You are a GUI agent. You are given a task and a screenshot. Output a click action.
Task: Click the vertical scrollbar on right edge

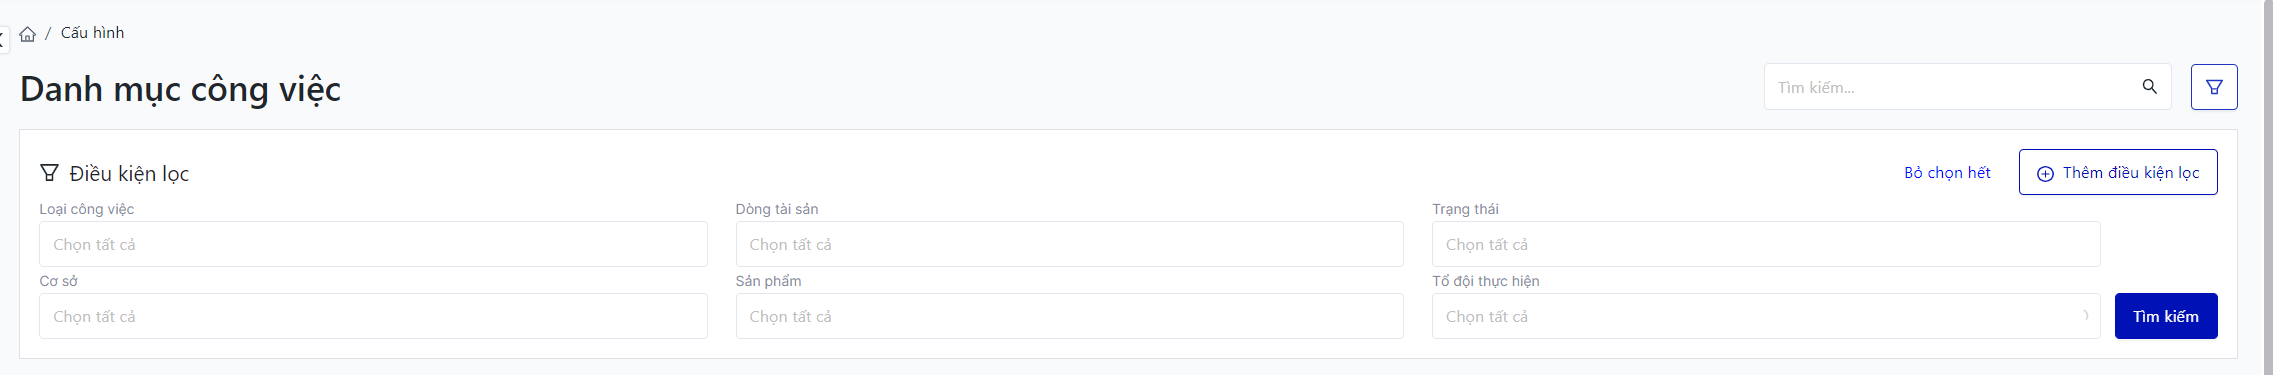click(2268, 187)
